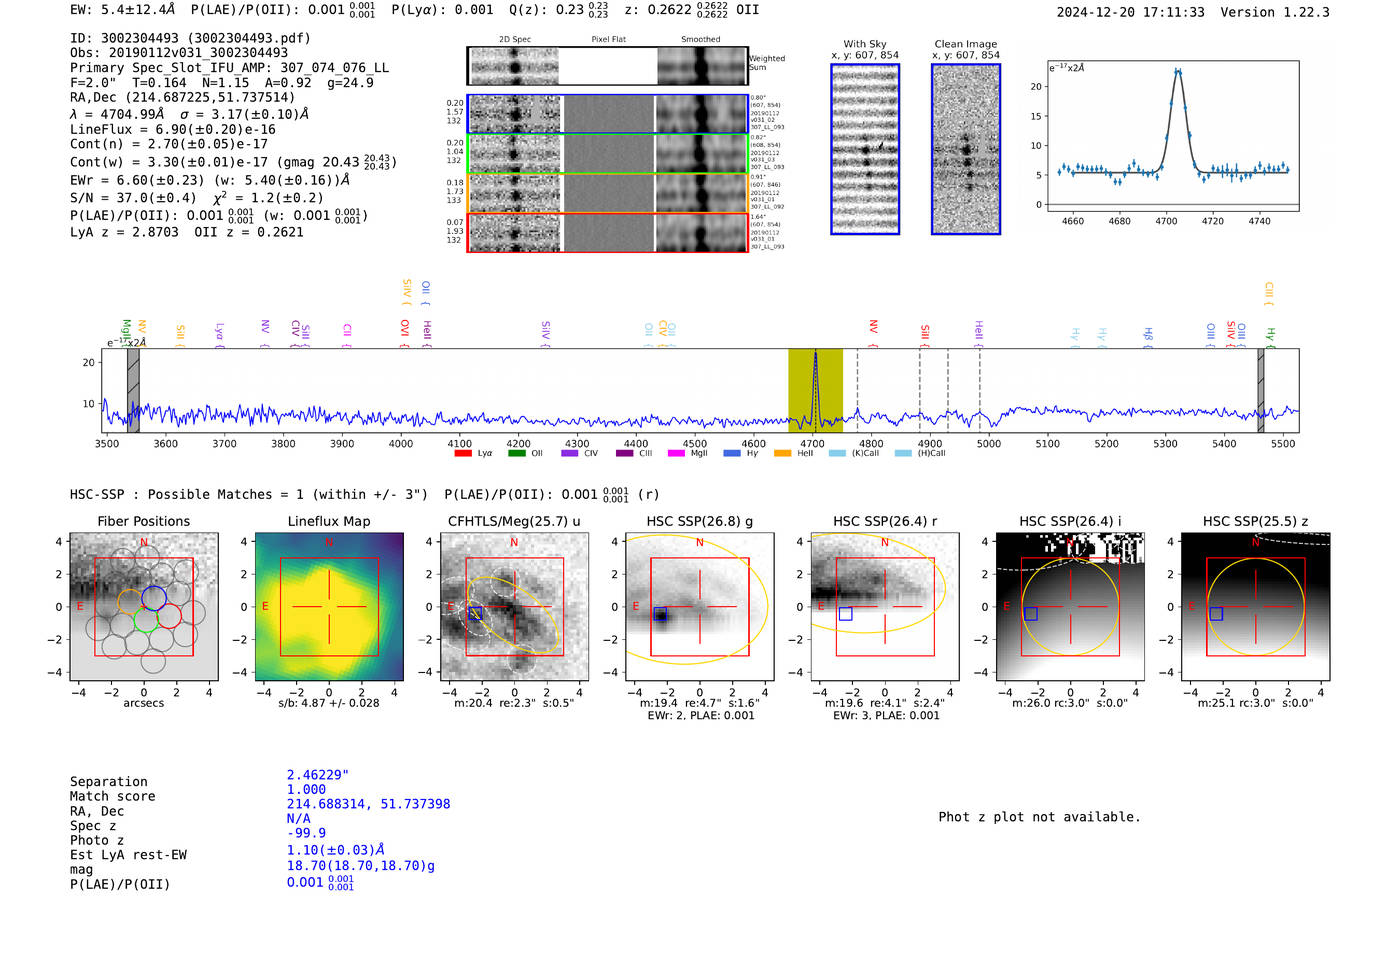The height and width of the screenshot is (953, 1400).
Task: Click the EWr = 6.60(±0.23) line
Action: point(210,181)
